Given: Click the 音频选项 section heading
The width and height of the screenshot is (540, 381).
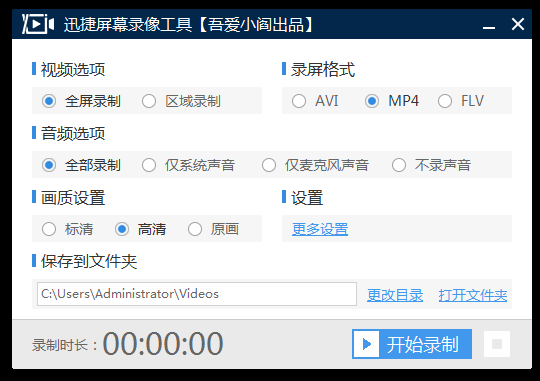Looking at the screenshot, I should pos(73,133).
